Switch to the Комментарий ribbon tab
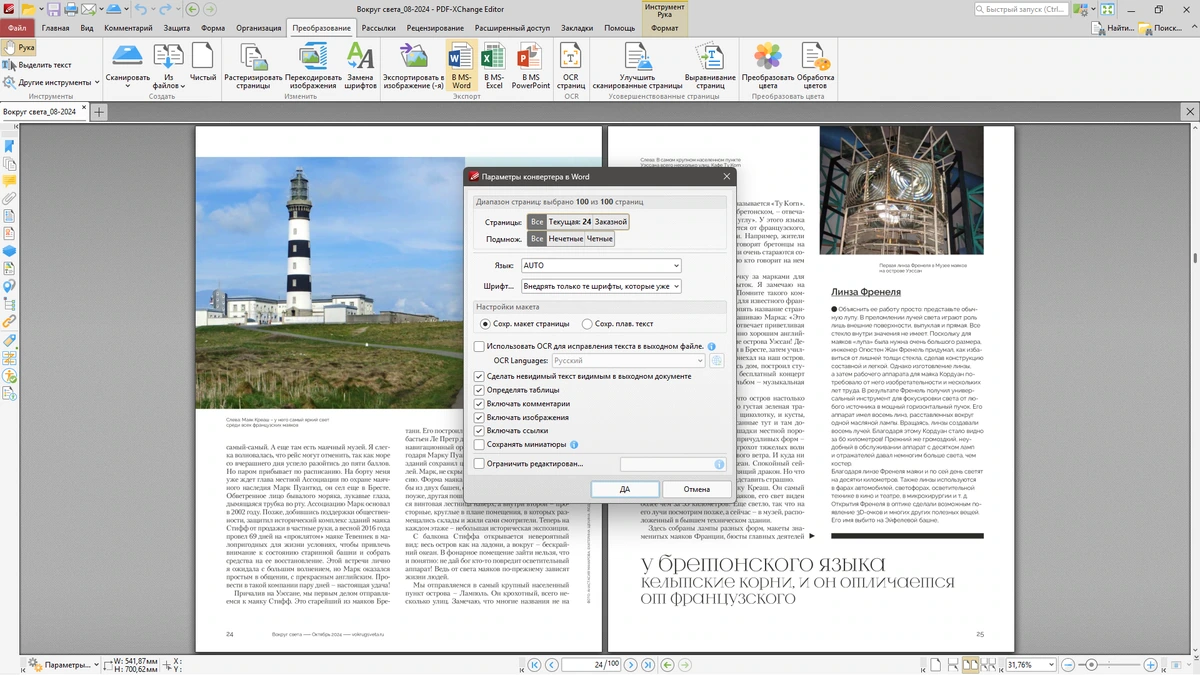 [128, 28]
